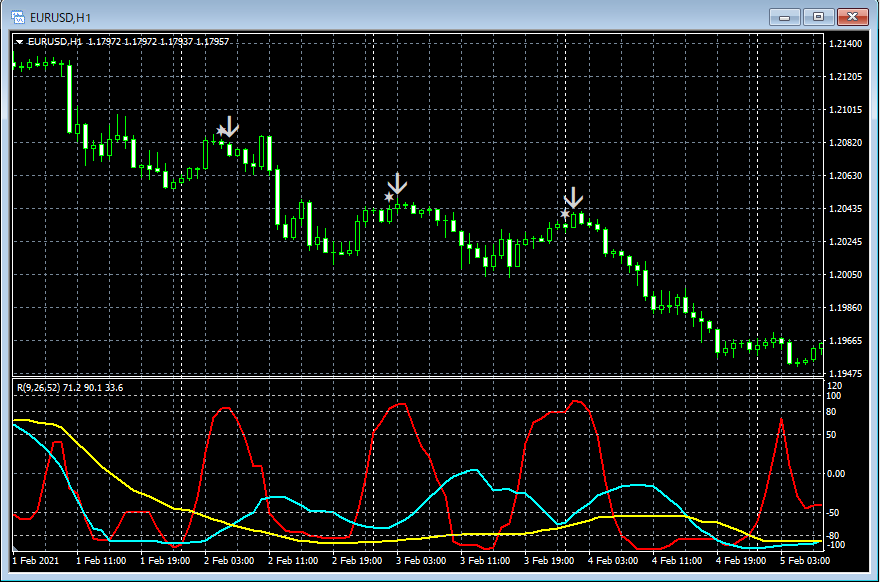The image size is (881, 582).
Task: Select the down arrow signal above 2 Feb 03:00
Action: pos(230,126)
